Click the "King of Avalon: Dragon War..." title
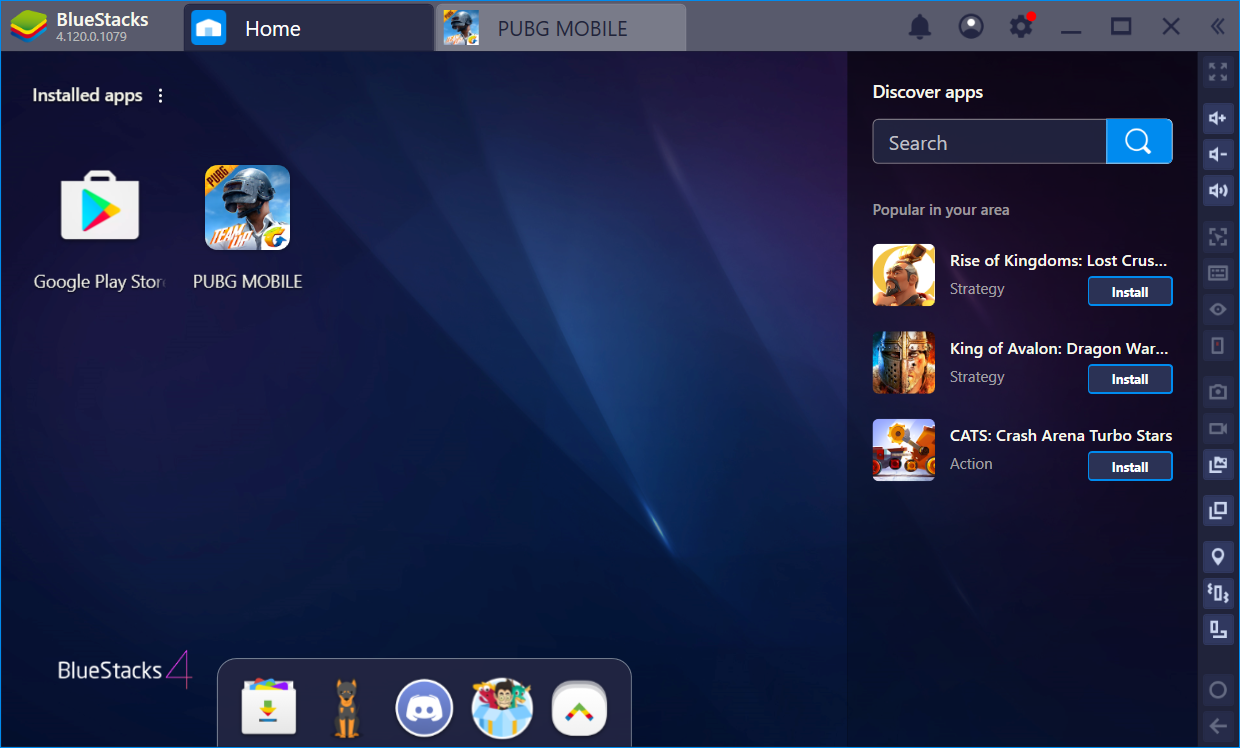 click(x=1059, y=348)
